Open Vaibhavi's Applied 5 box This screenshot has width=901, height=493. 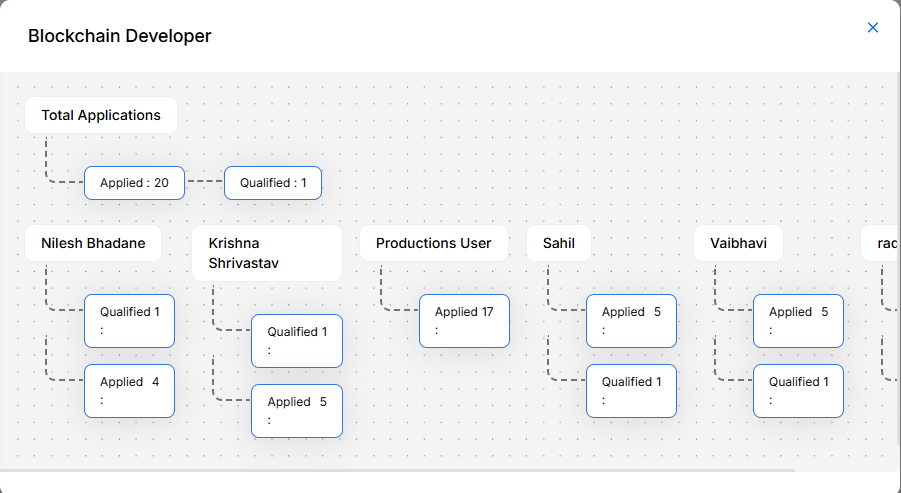tap(799, 321)
